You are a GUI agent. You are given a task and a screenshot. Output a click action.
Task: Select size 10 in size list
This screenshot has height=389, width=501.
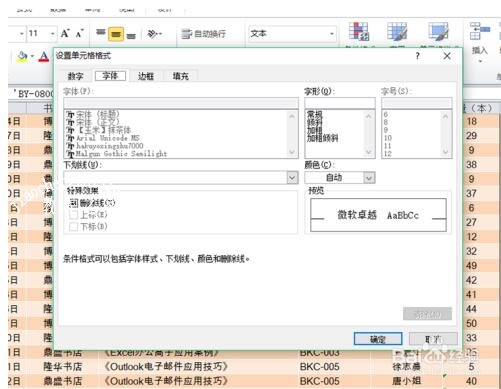pyautogui.click(x=388, y=138)
